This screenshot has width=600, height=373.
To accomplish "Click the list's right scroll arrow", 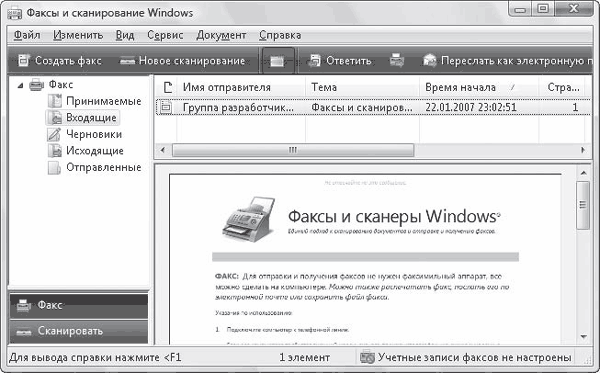I will (x=582, y=150).
